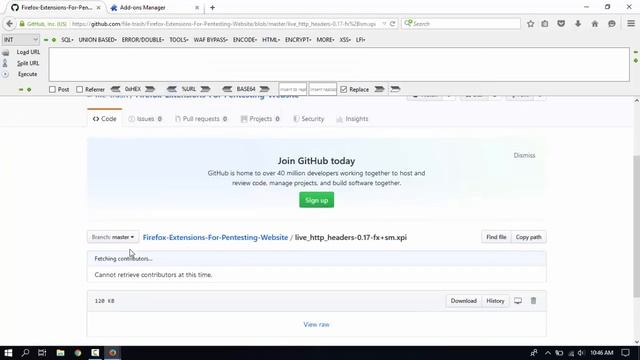The width and height of the screenshot is (640, 360).
Task: Open Task View on the taskbar
Action: pos(42,353)
